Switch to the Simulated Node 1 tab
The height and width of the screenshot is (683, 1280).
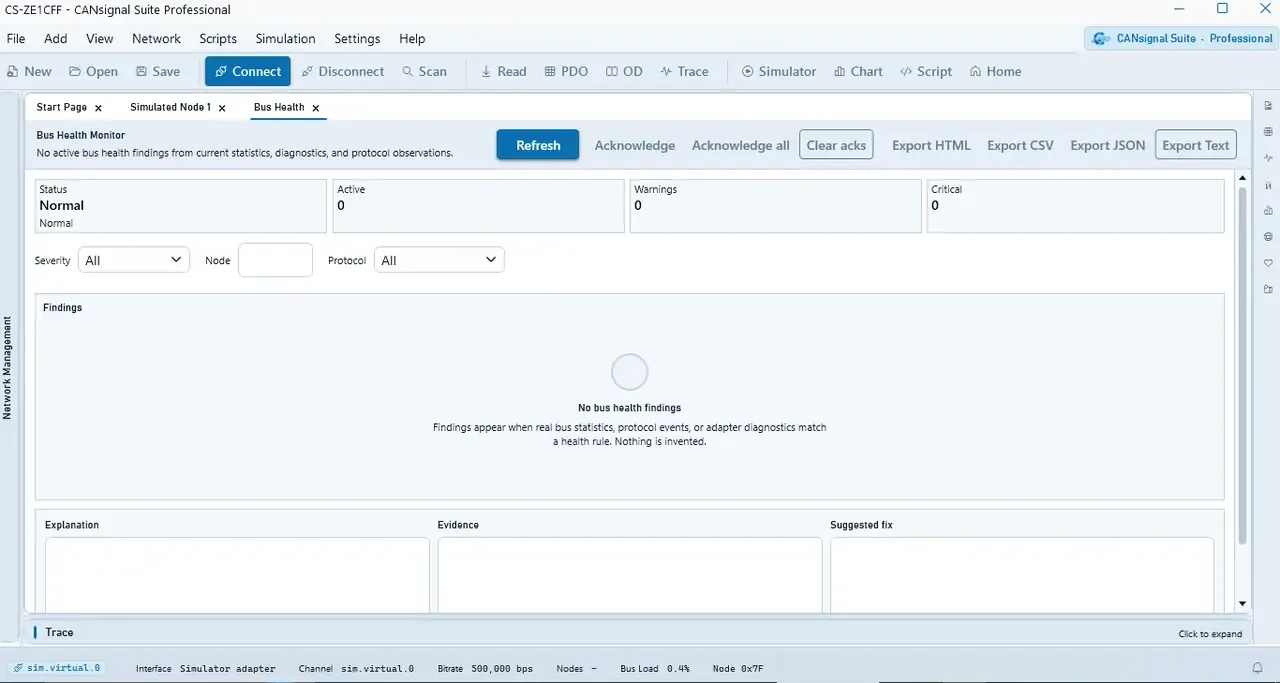170,107
